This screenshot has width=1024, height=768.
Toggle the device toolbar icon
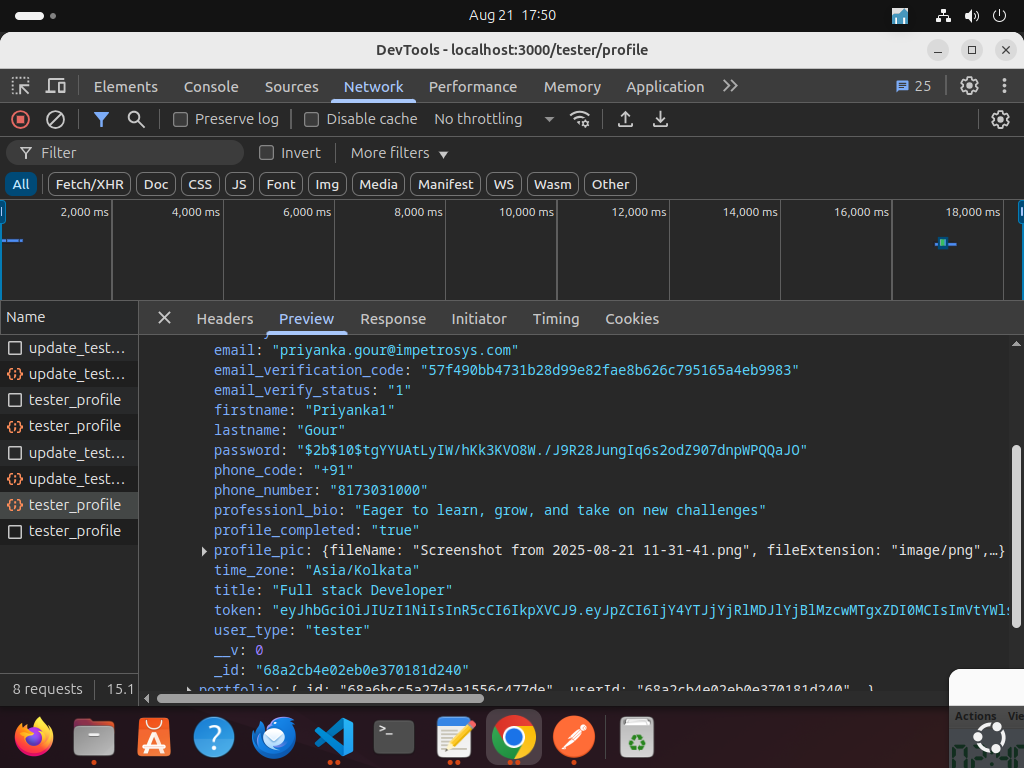(x=56, y=86)
